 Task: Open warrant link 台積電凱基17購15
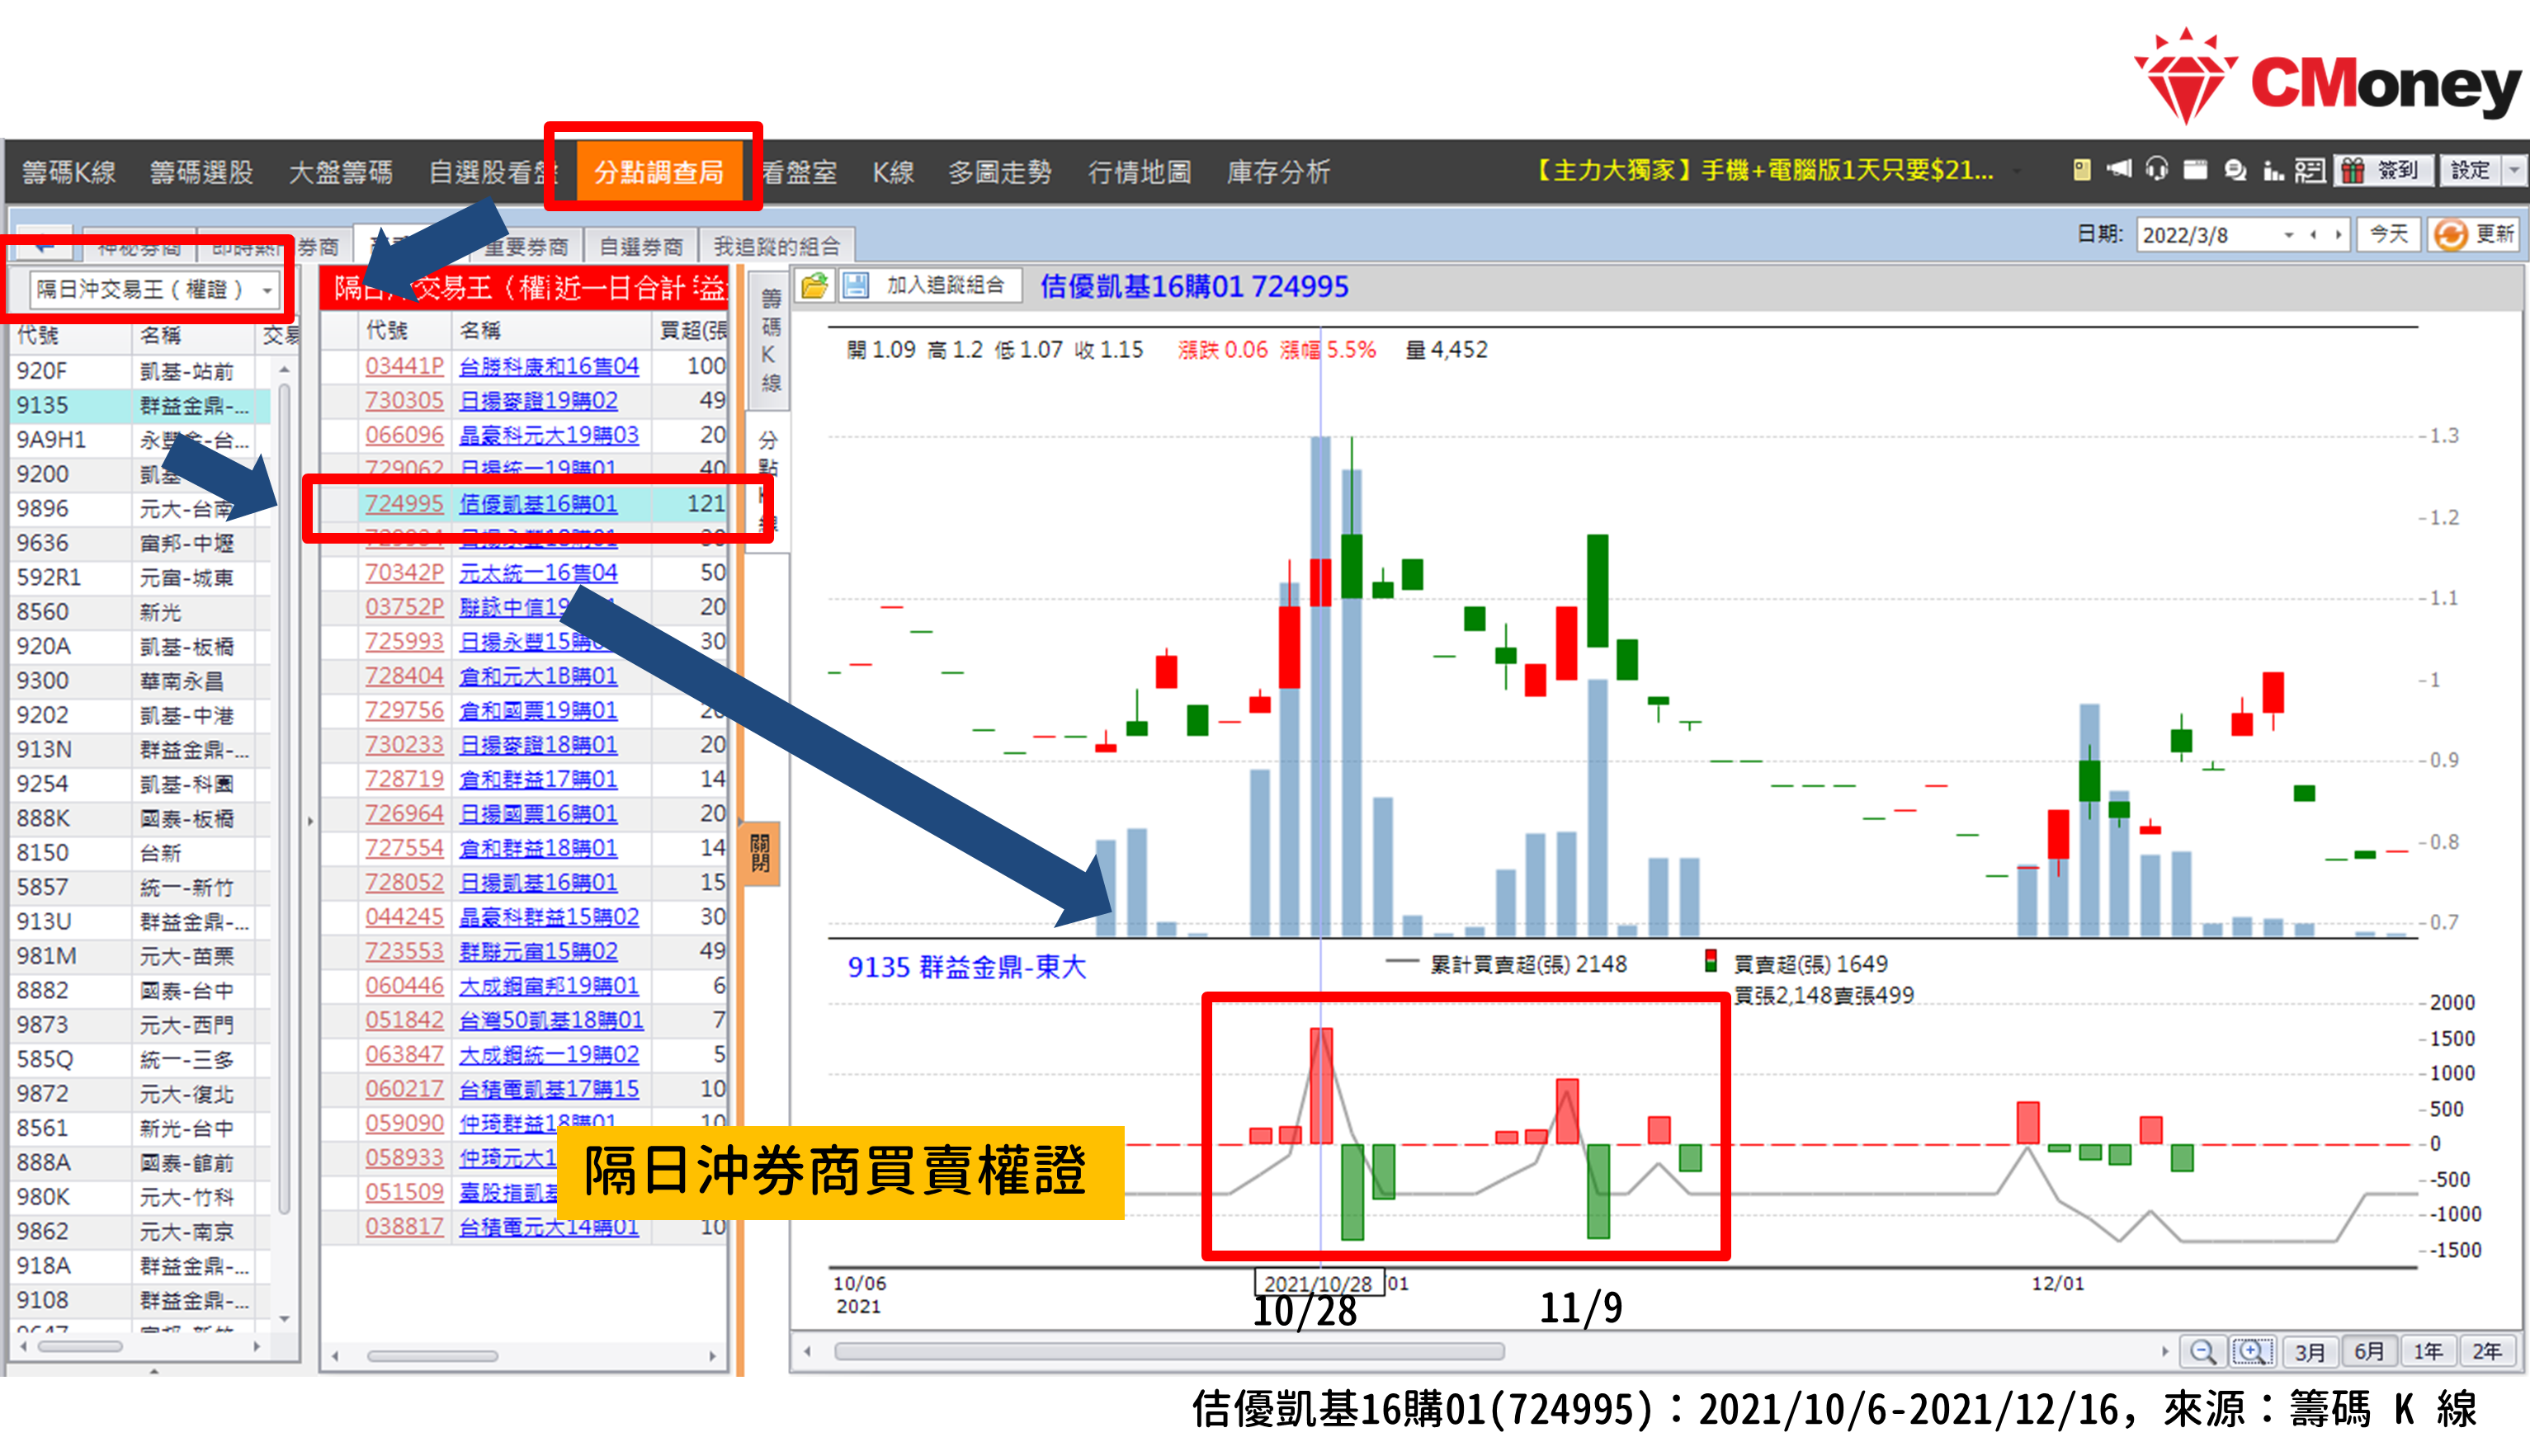(x=548, y=1089)
